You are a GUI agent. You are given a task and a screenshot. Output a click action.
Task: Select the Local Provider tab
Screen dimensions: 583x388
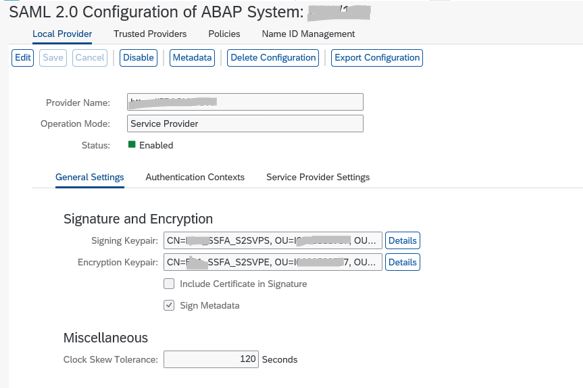pos(62,34)
